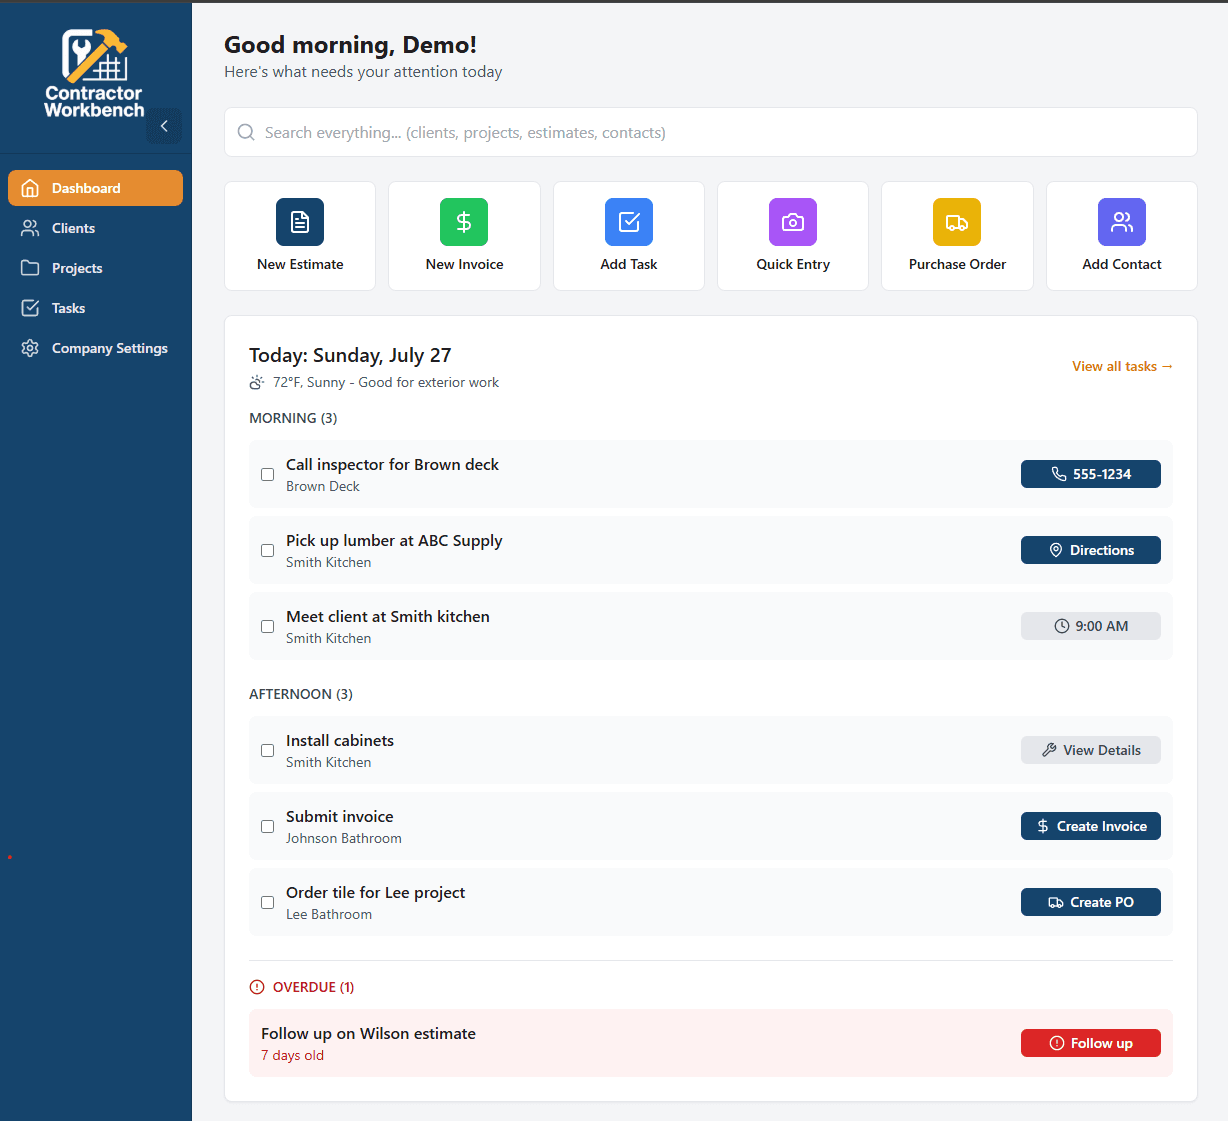
Task: Navigate to the Dashboard section
Action: pyautogui.click(x=85, y=187)
